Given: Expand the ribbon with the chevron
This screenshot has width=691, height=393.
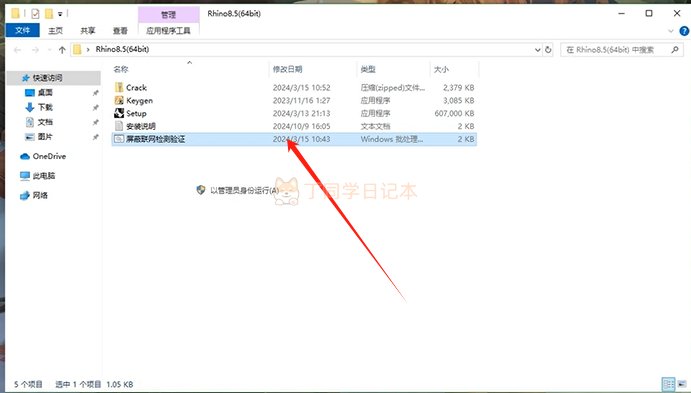Looking at the screenshot, I should (x=671, y=31).
